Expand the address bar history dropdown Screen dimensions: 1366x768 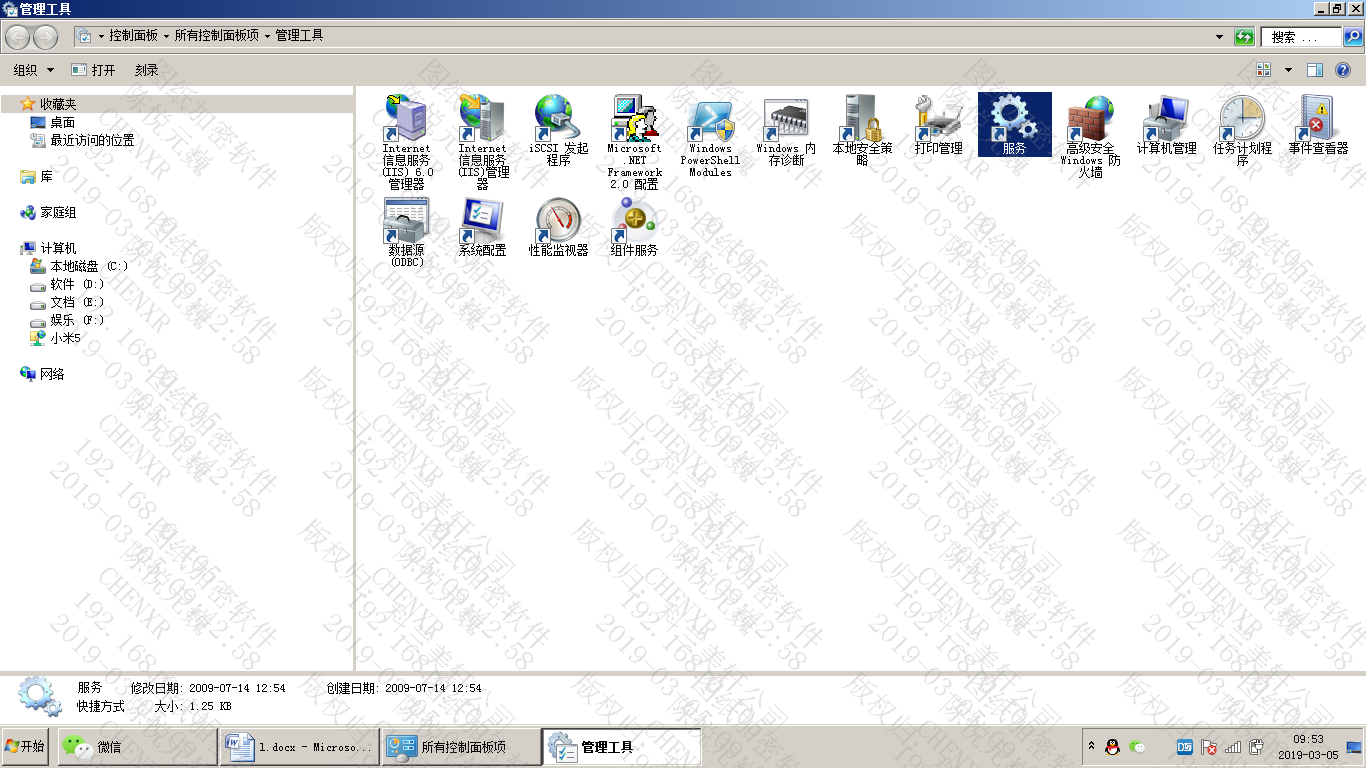1219,37
